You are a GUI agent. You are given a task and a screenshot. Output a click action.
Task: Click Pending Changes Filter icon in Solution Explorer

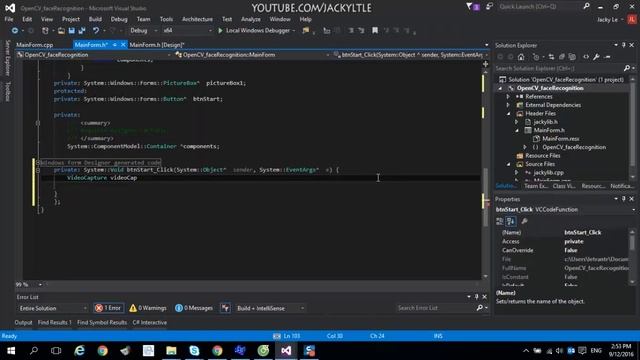pos(536,57)
